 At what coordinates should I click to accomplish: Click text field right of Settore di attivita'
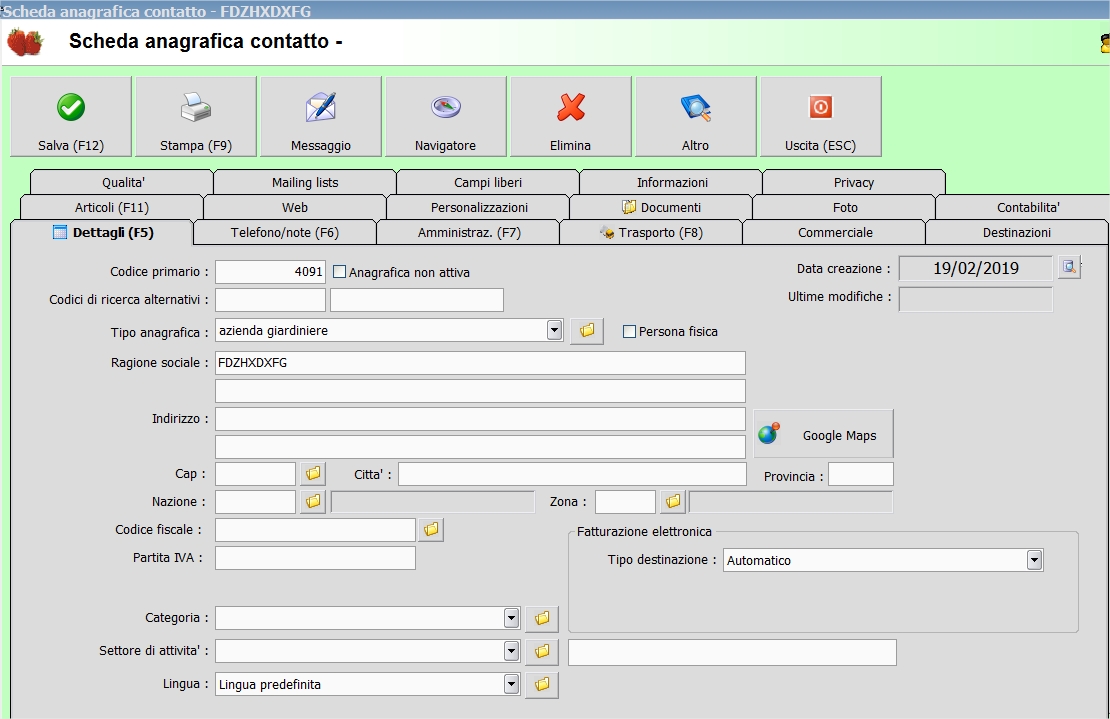tap(732, 652)
